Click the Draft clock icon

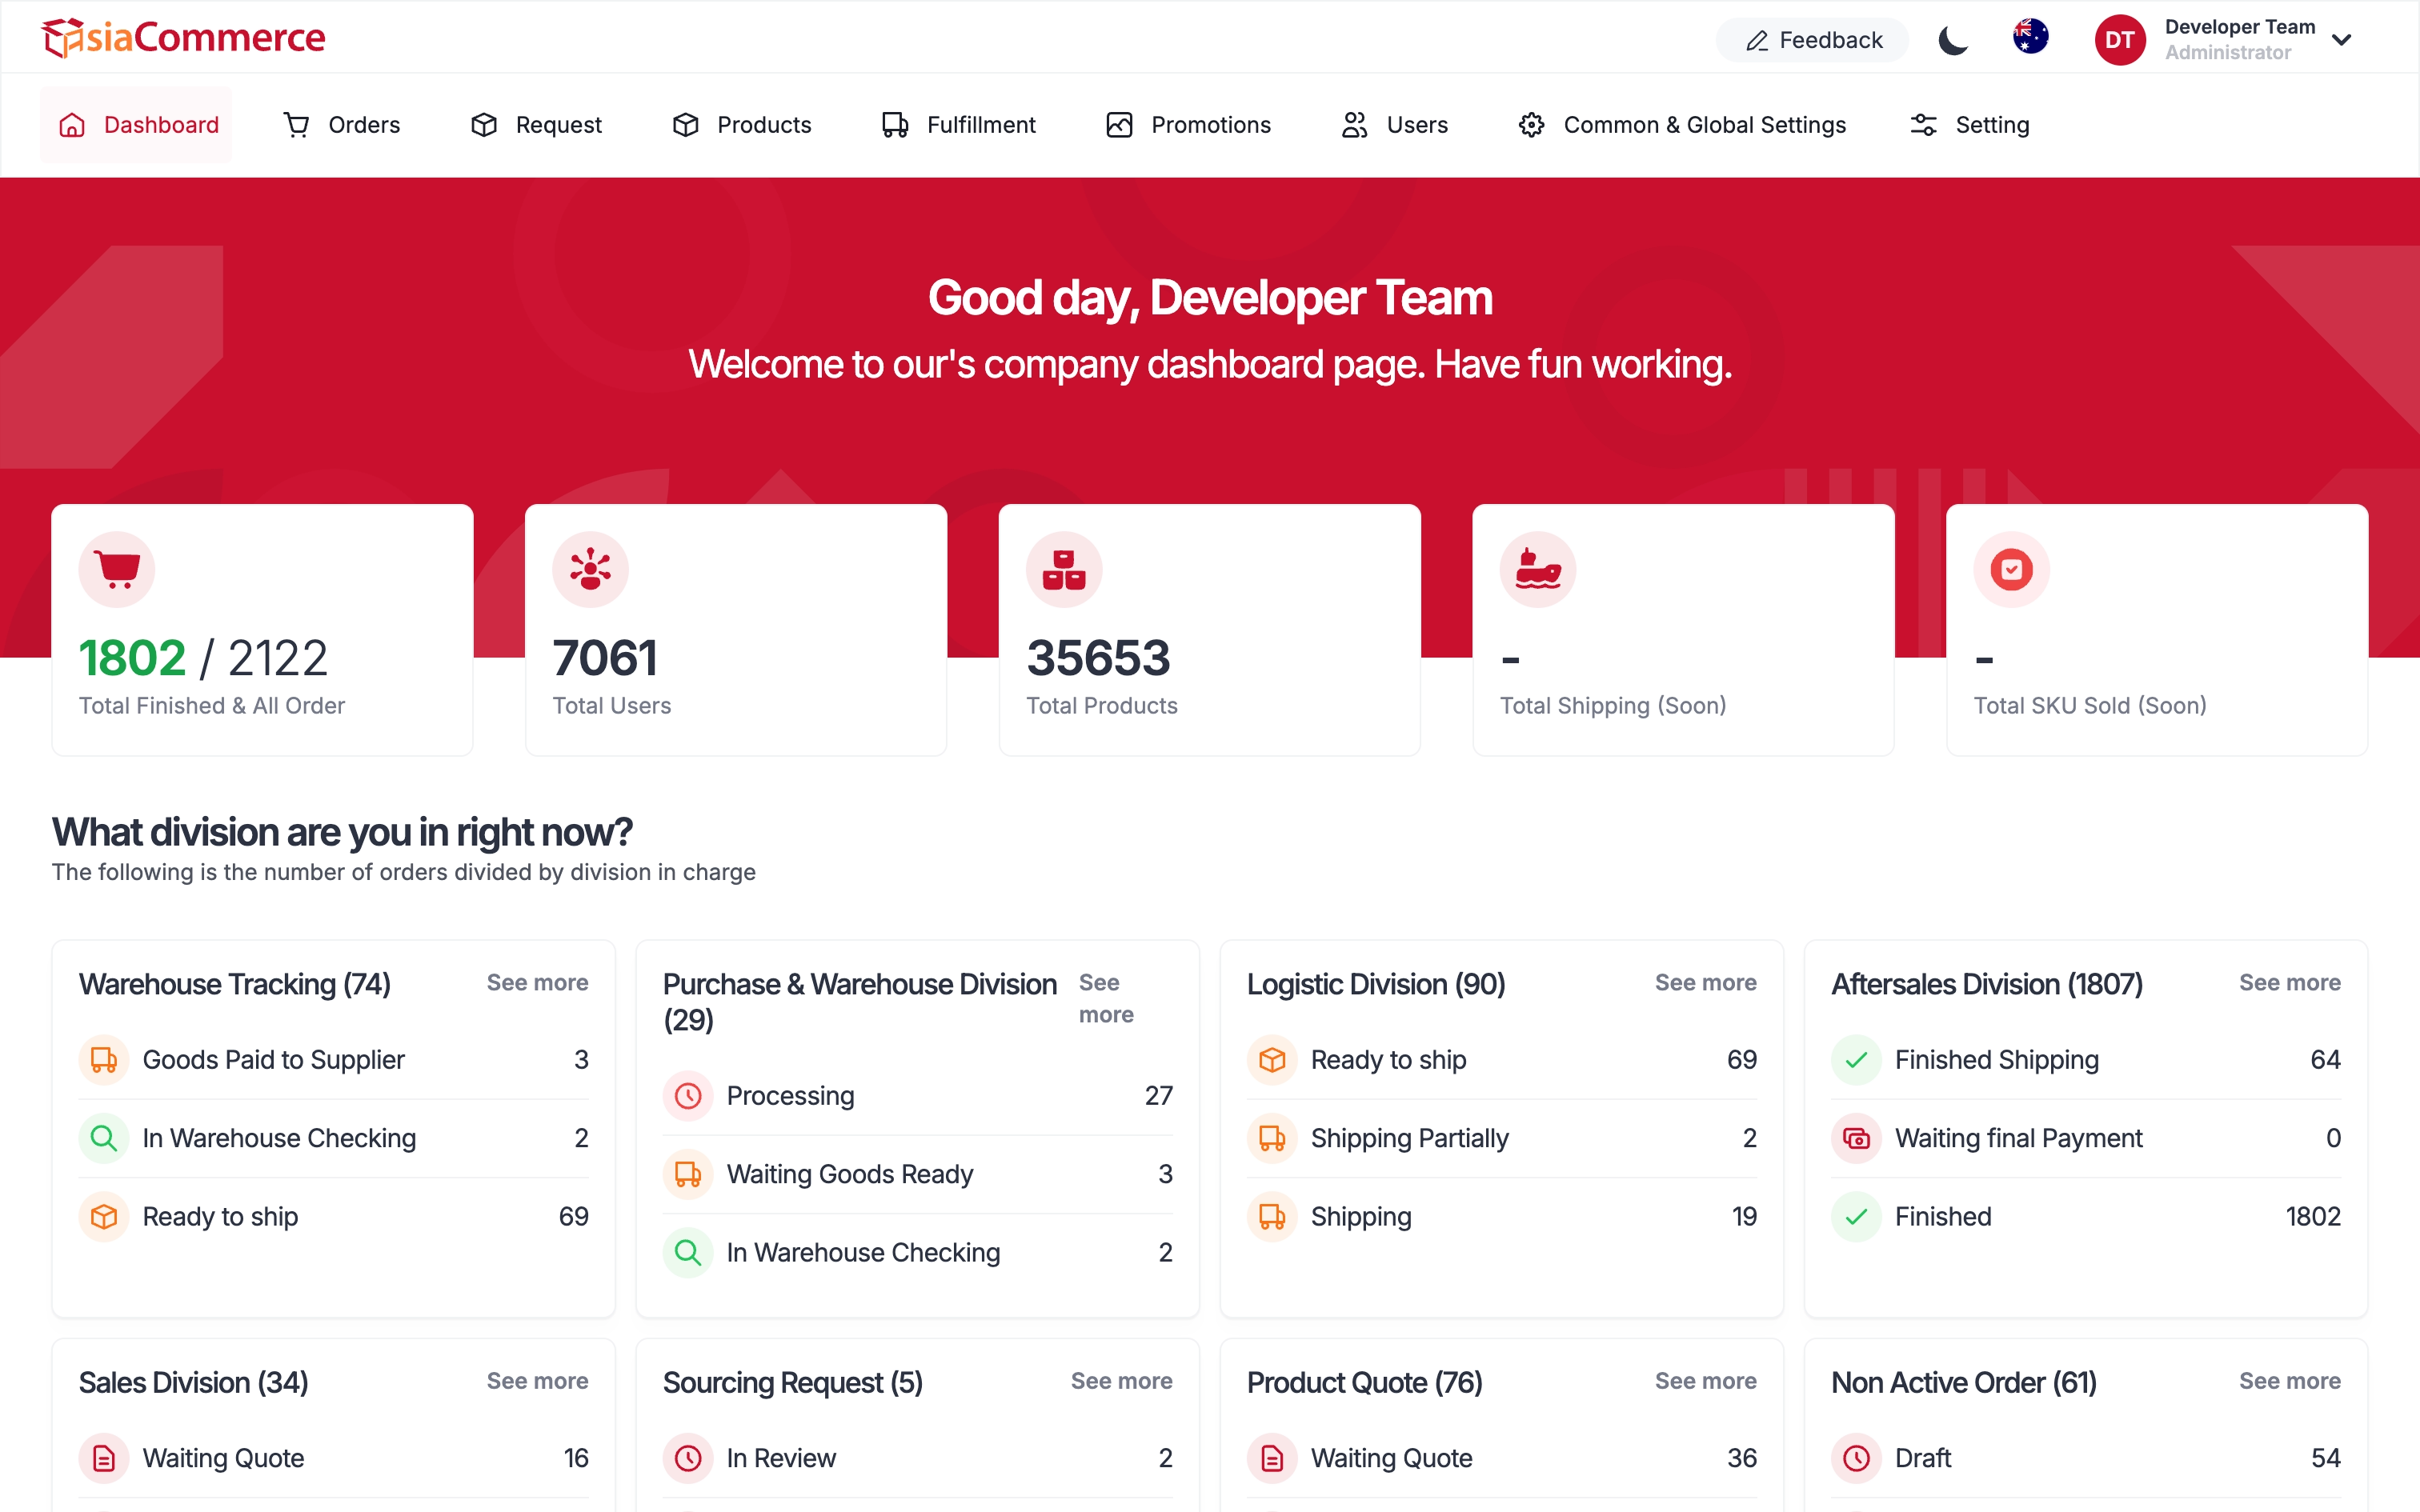point(1856,1458)
